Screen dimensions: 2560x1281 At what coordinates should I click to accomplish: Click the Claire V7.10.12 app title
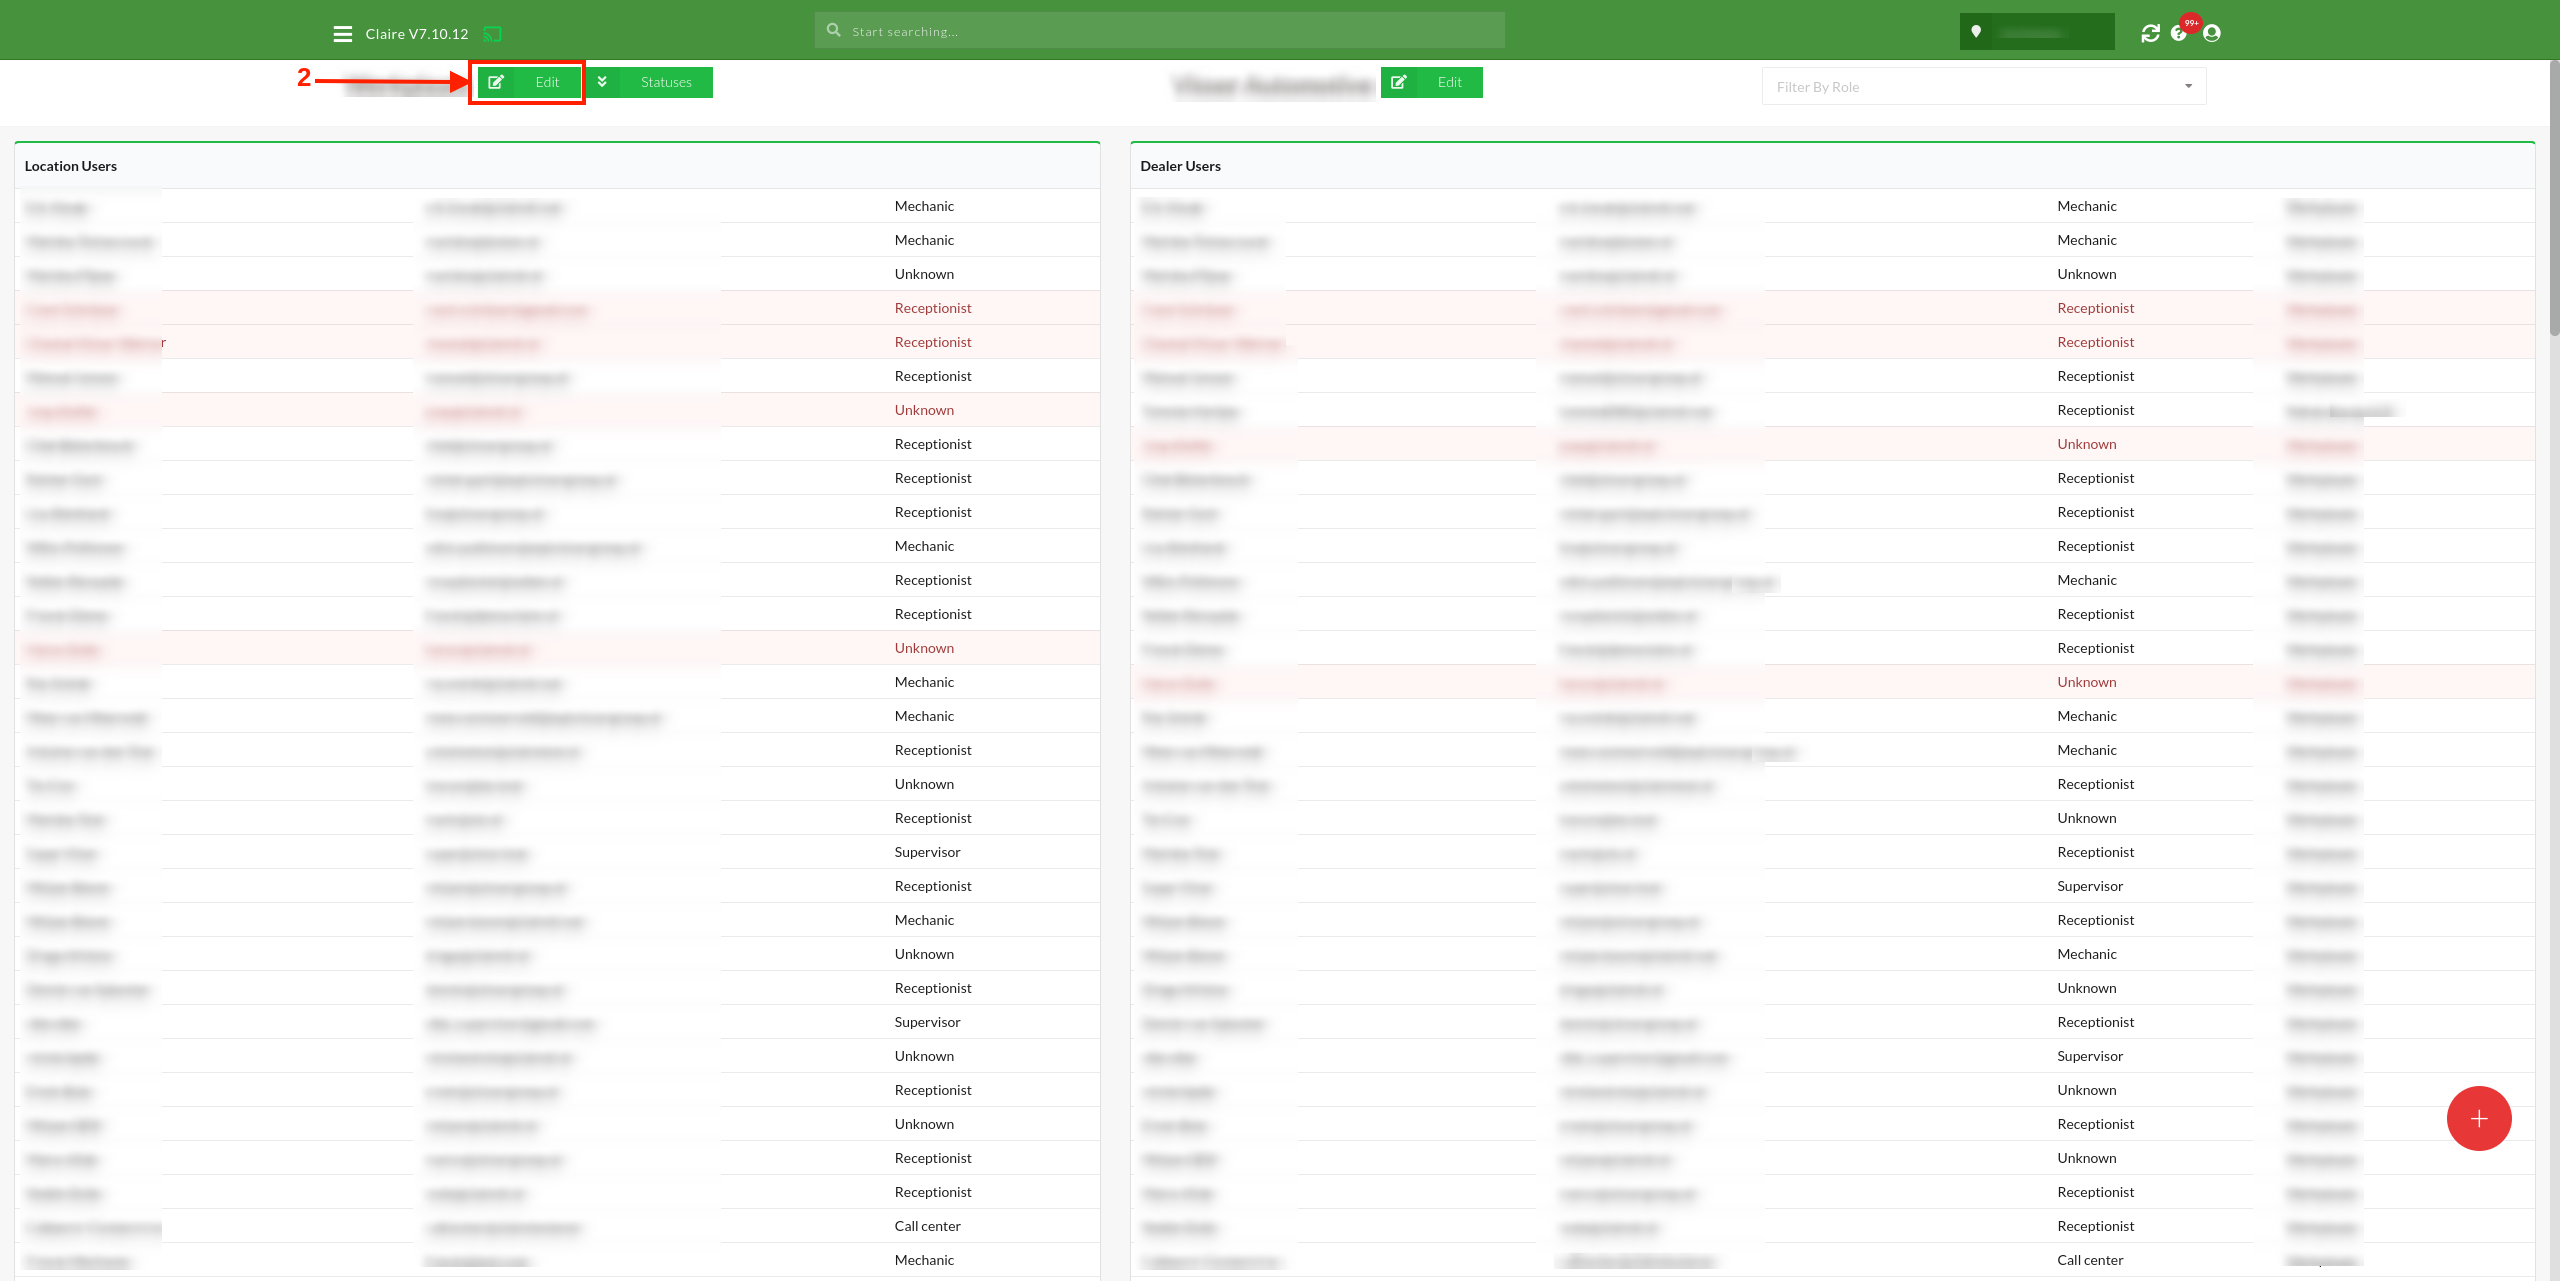[417, 34]
